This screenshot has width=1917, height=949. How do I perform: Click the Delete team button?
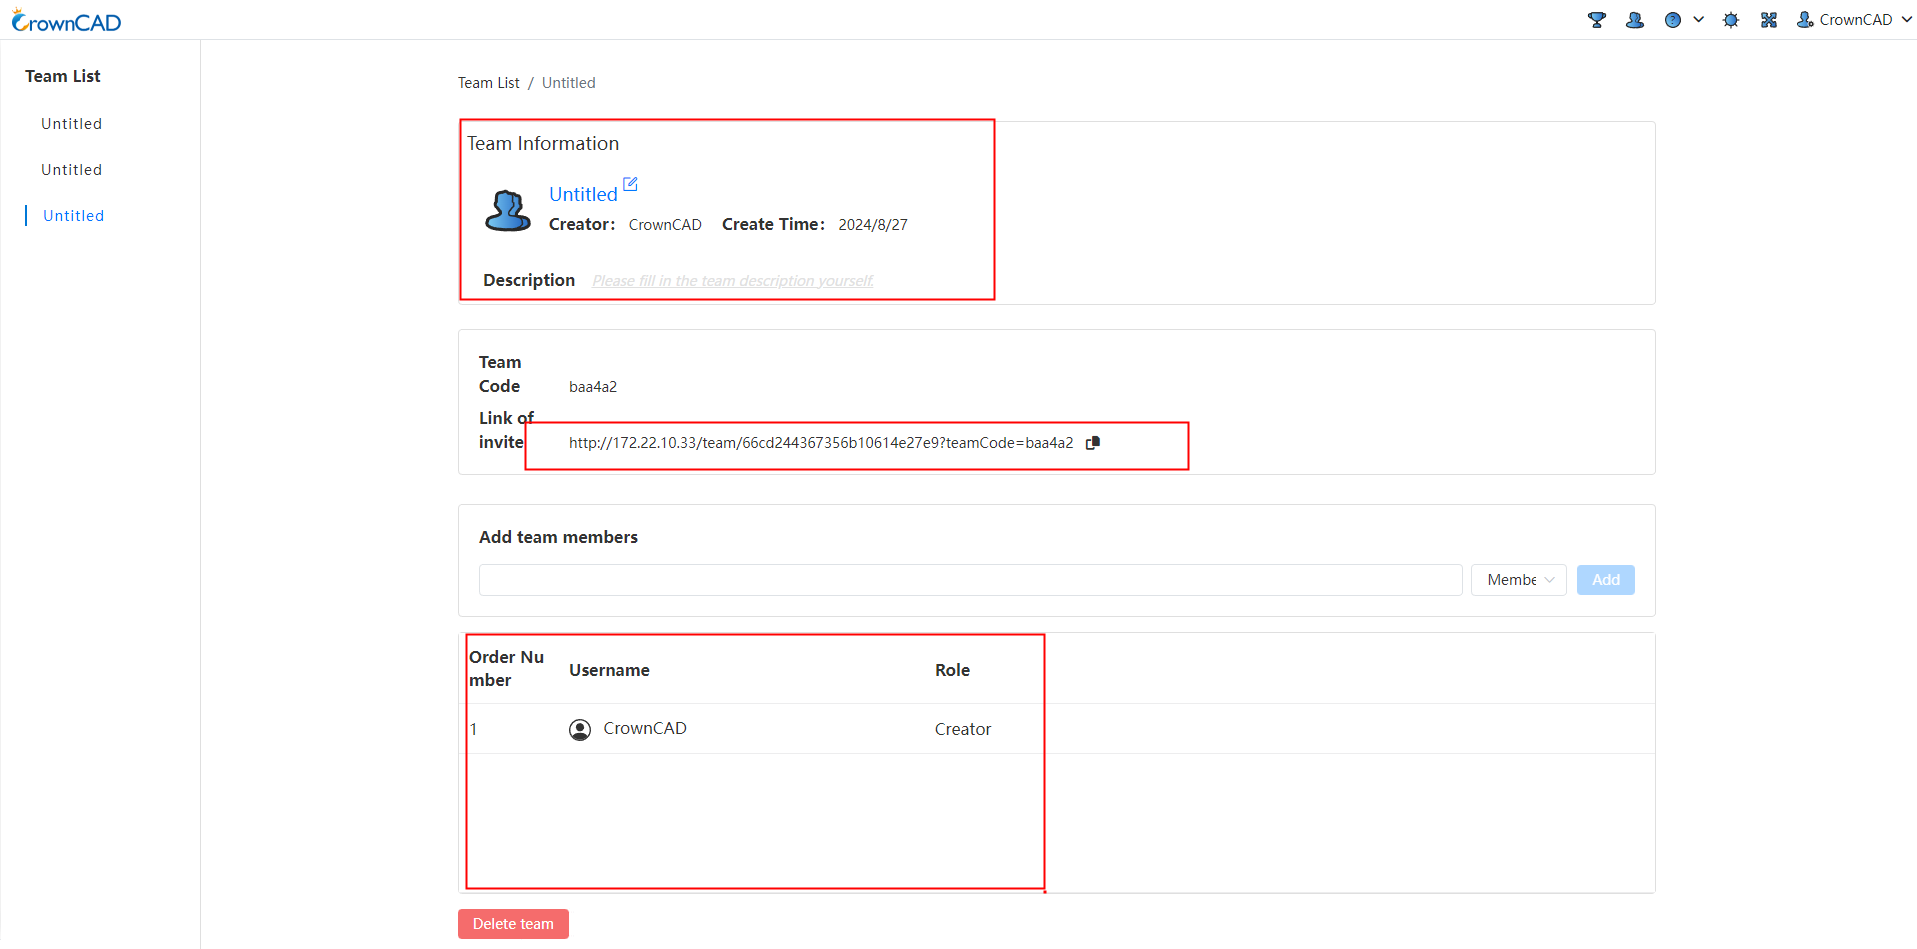[x=513, y=924]
